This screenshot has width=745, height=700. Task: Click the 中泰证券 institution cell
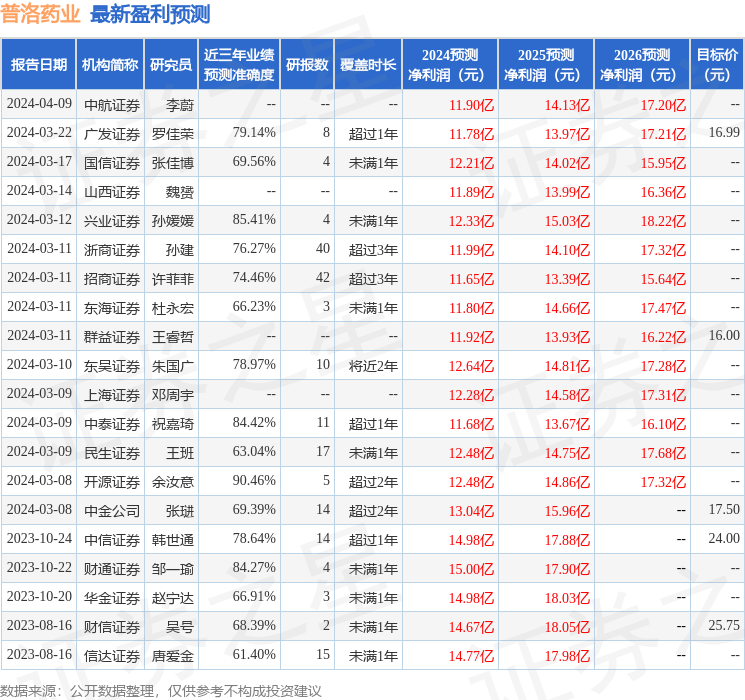112,424
